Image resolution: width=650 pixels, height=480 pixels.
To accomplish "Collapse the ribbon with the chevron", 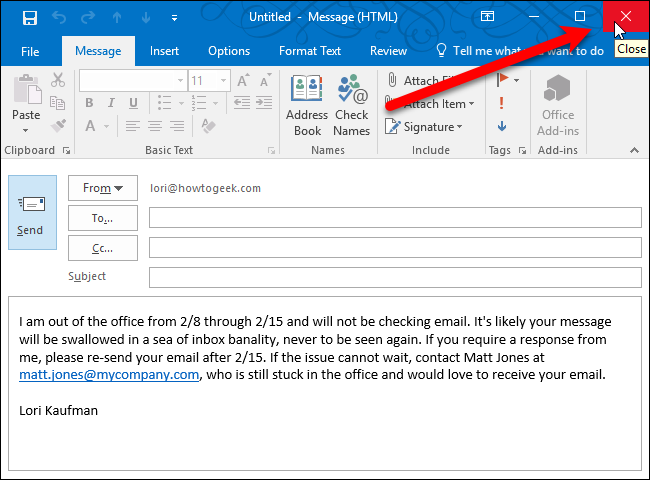I will 634,150.
